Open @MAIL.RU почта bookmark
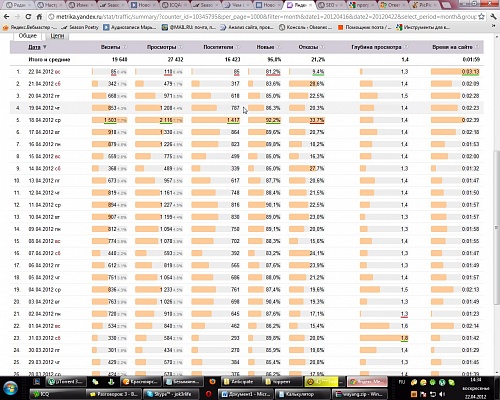The width and height of the screenshot is (500, 400). 189,27
